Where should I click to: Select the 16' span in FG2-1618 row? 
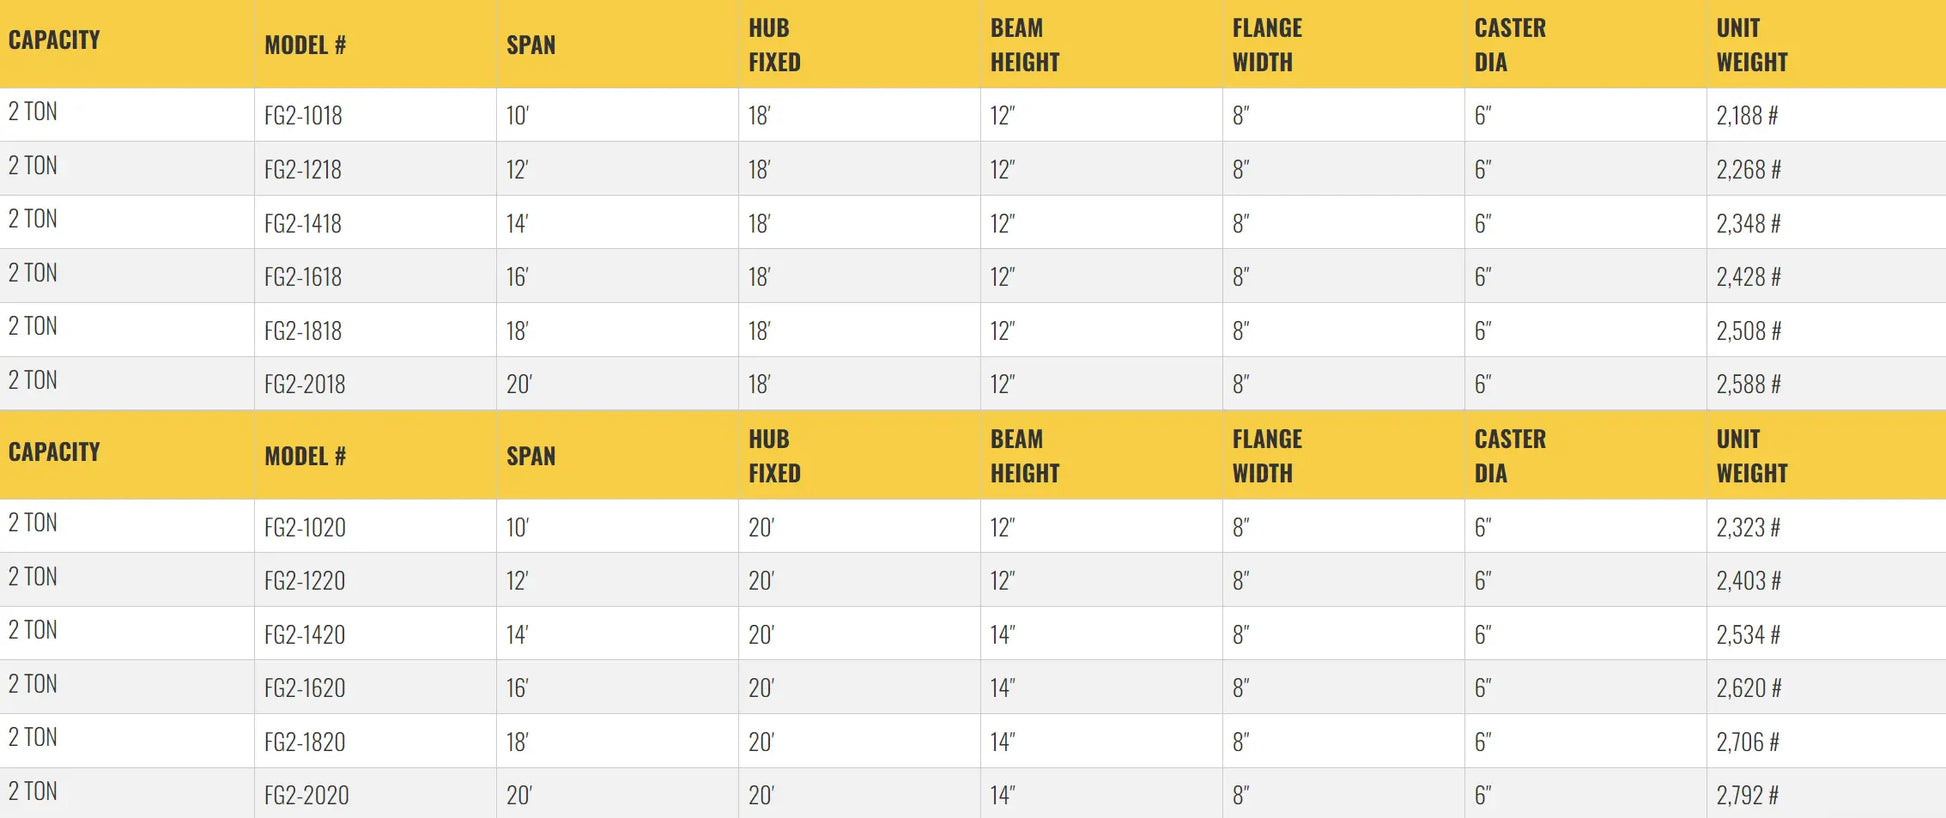517,277
